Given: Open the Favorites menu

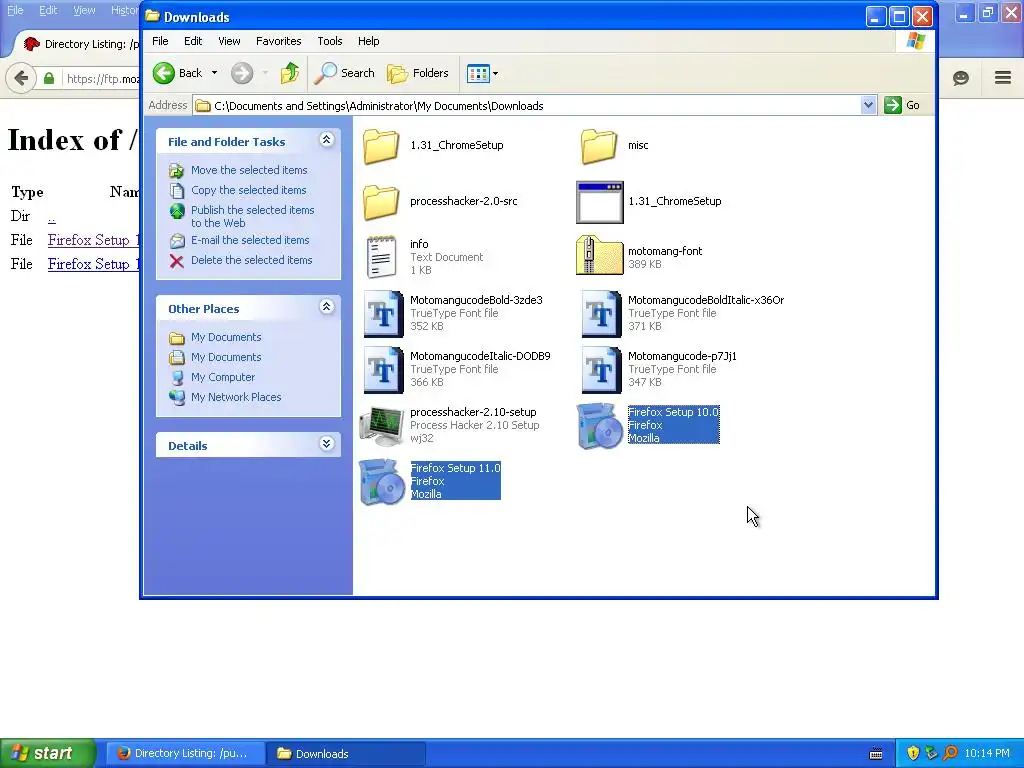Looking at the screenshot, I should point(279,41).
